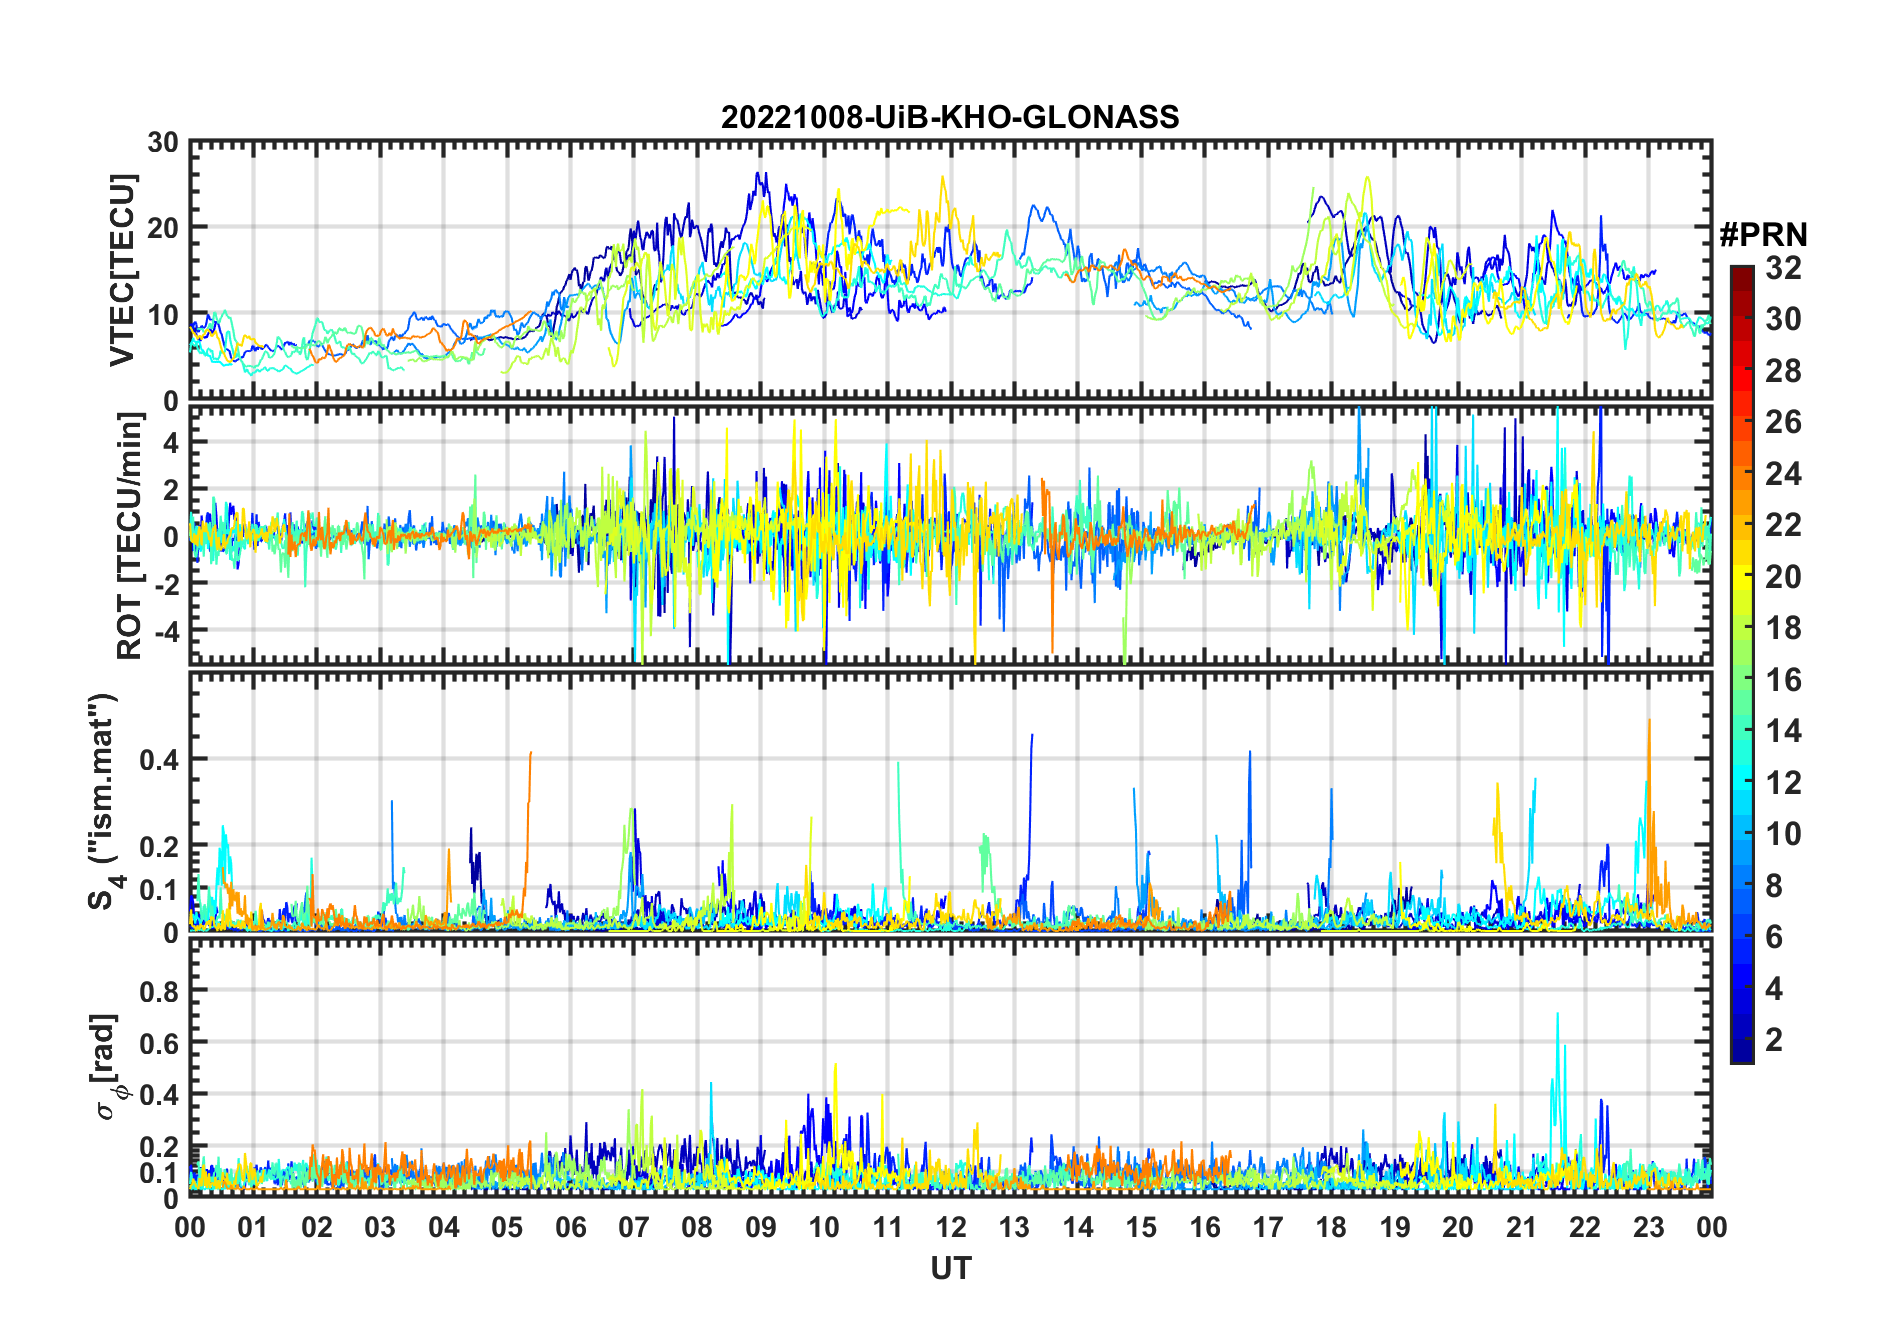The image size is (1902, 1330).
Task: Select colorbar tick label 30
Action: tap(1783, 319)
